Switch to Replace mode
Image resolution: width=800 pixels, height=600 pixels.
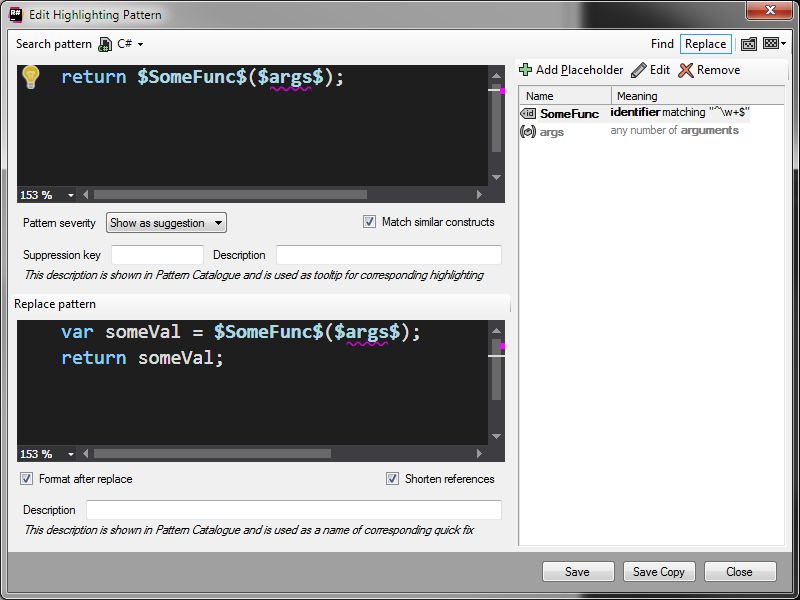point(706,44)
